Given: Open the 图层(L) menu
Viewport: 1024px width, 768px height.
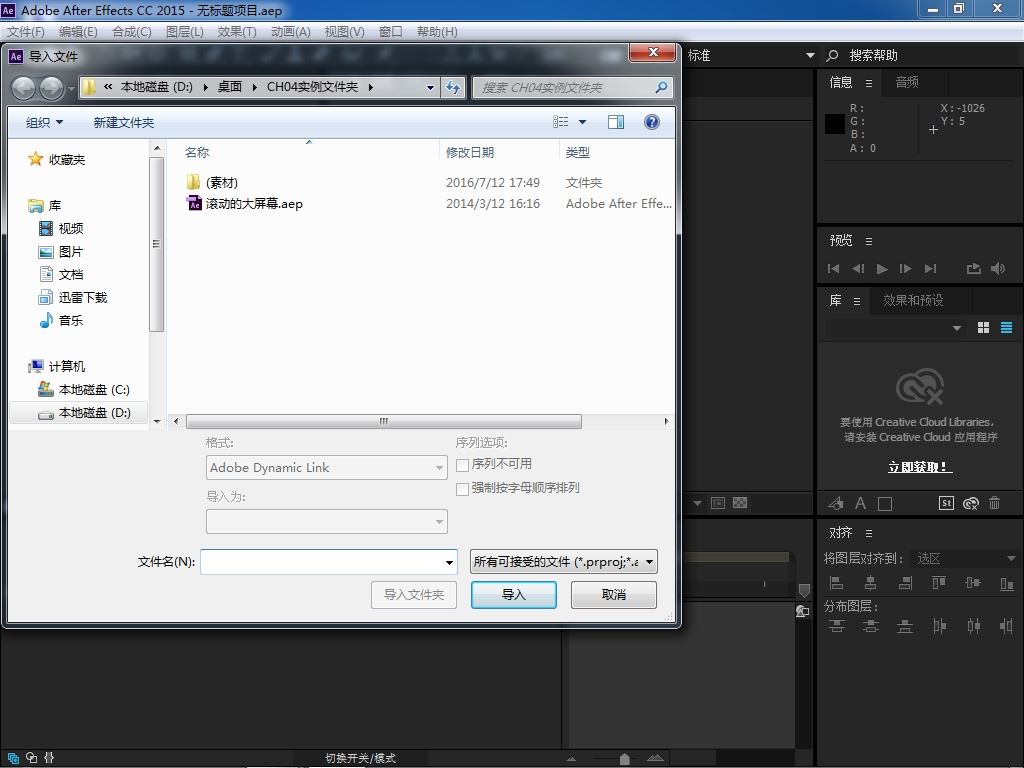Looking at the screenshot, I should pyautogui.click(x=184, y=31).
